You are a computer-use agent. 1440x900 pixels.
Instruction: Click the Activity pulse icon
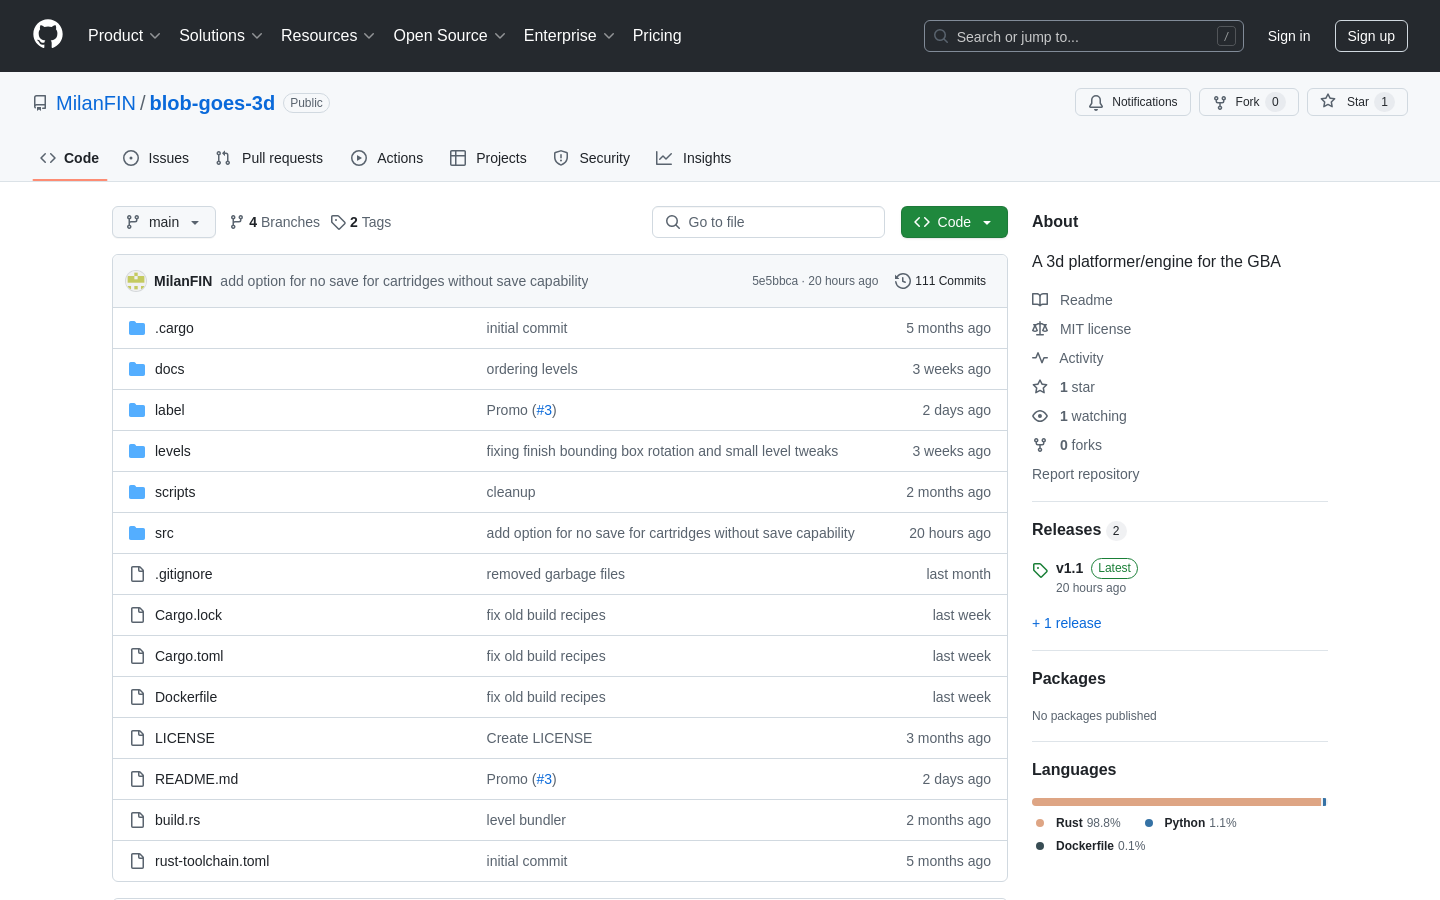1040,358
